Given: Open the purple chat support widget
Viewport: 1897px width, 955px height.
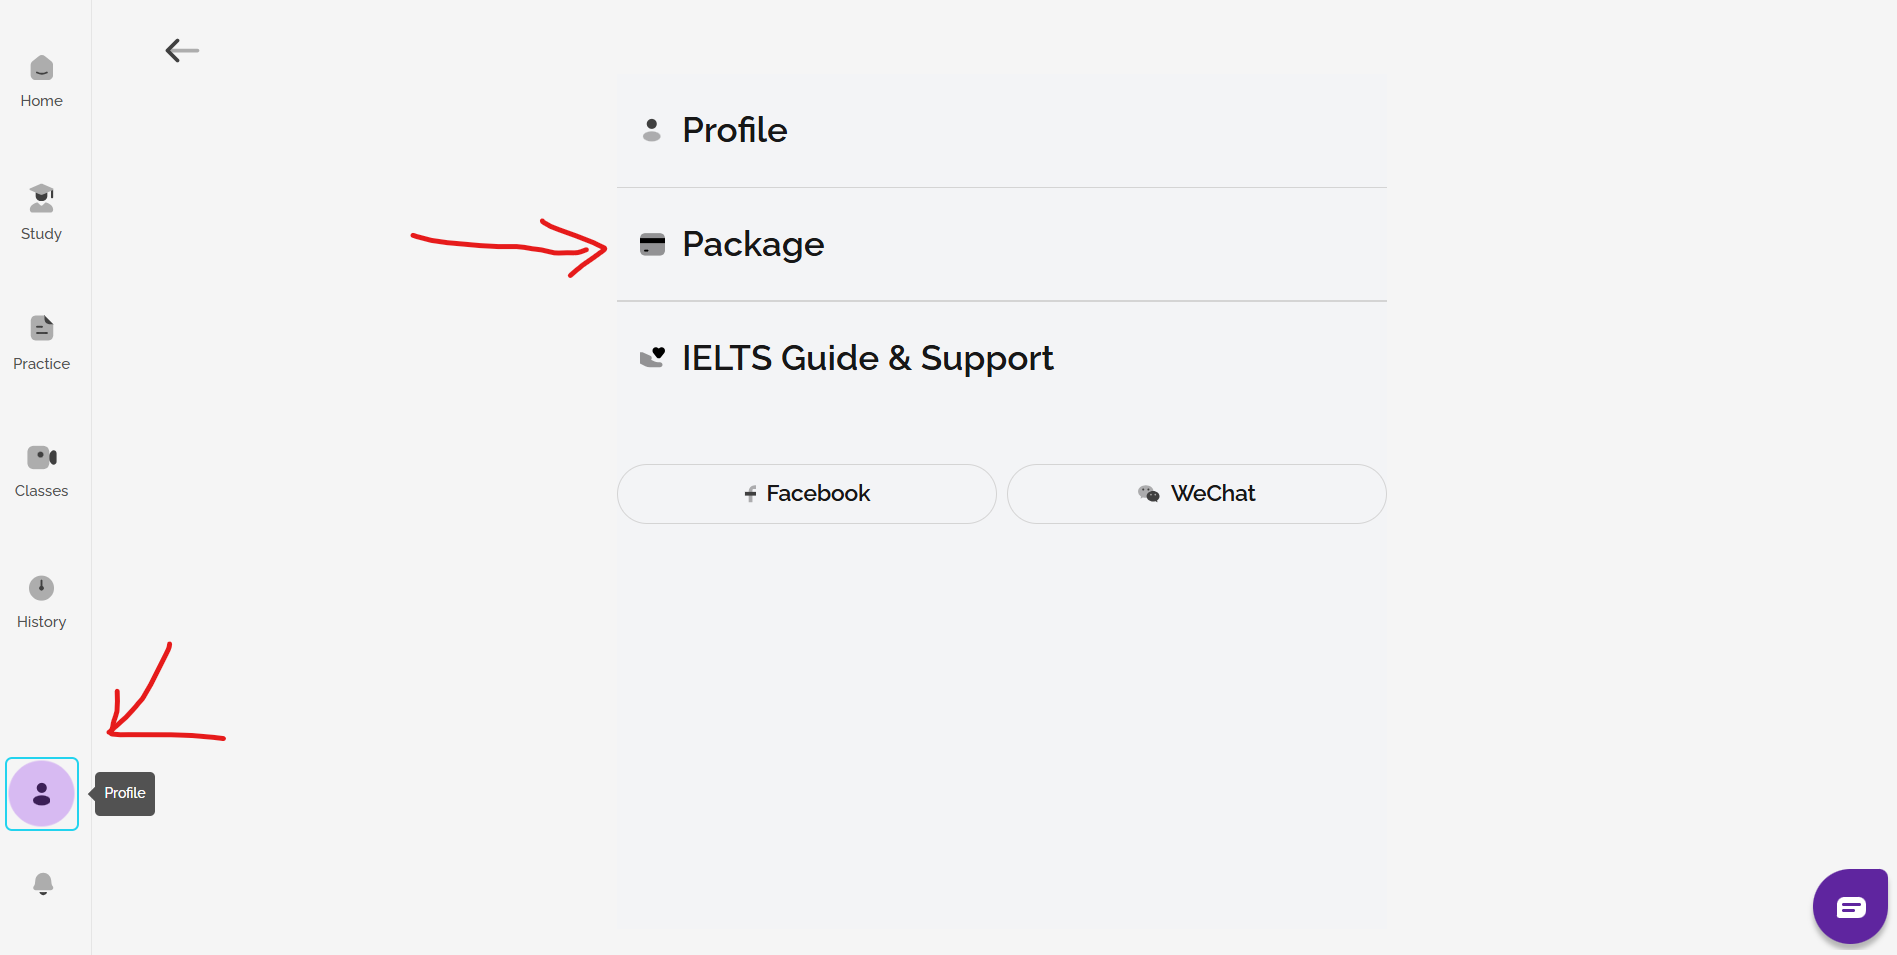Looking at the screenshot, I should point(1849,907).
